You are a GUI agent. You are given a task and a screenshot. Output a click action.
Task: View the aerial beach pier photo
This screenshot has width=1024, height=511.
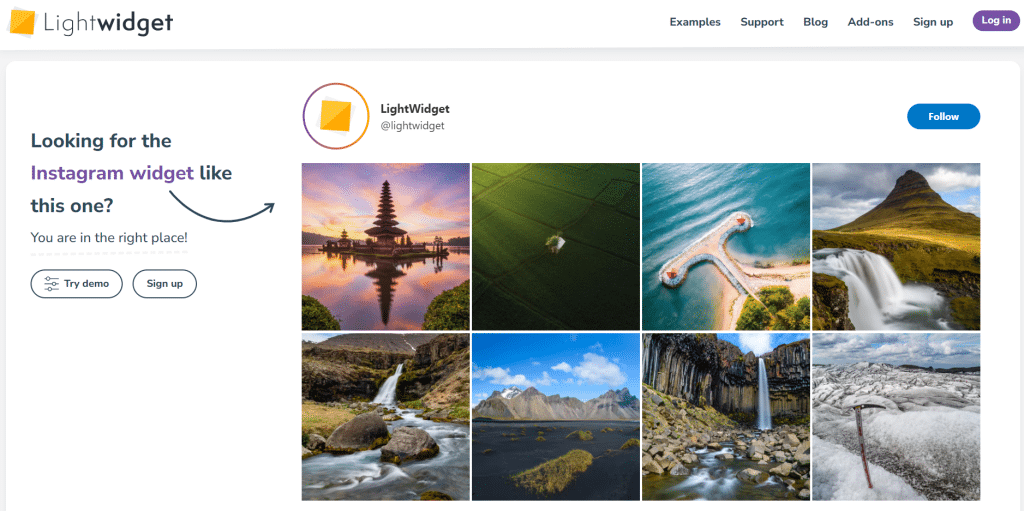click(725, 246)
